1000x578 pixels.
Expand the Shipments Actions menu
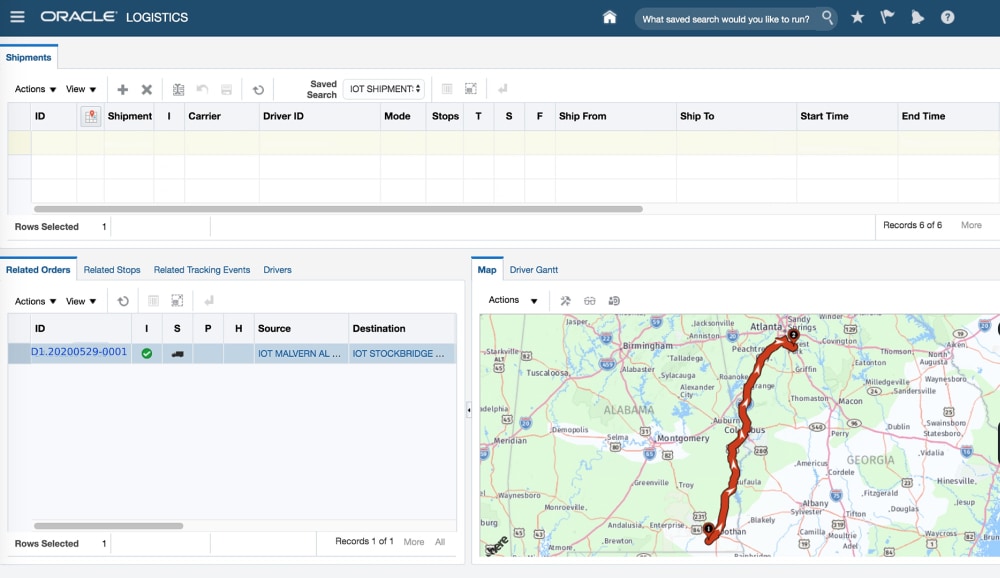coord(35,90)
